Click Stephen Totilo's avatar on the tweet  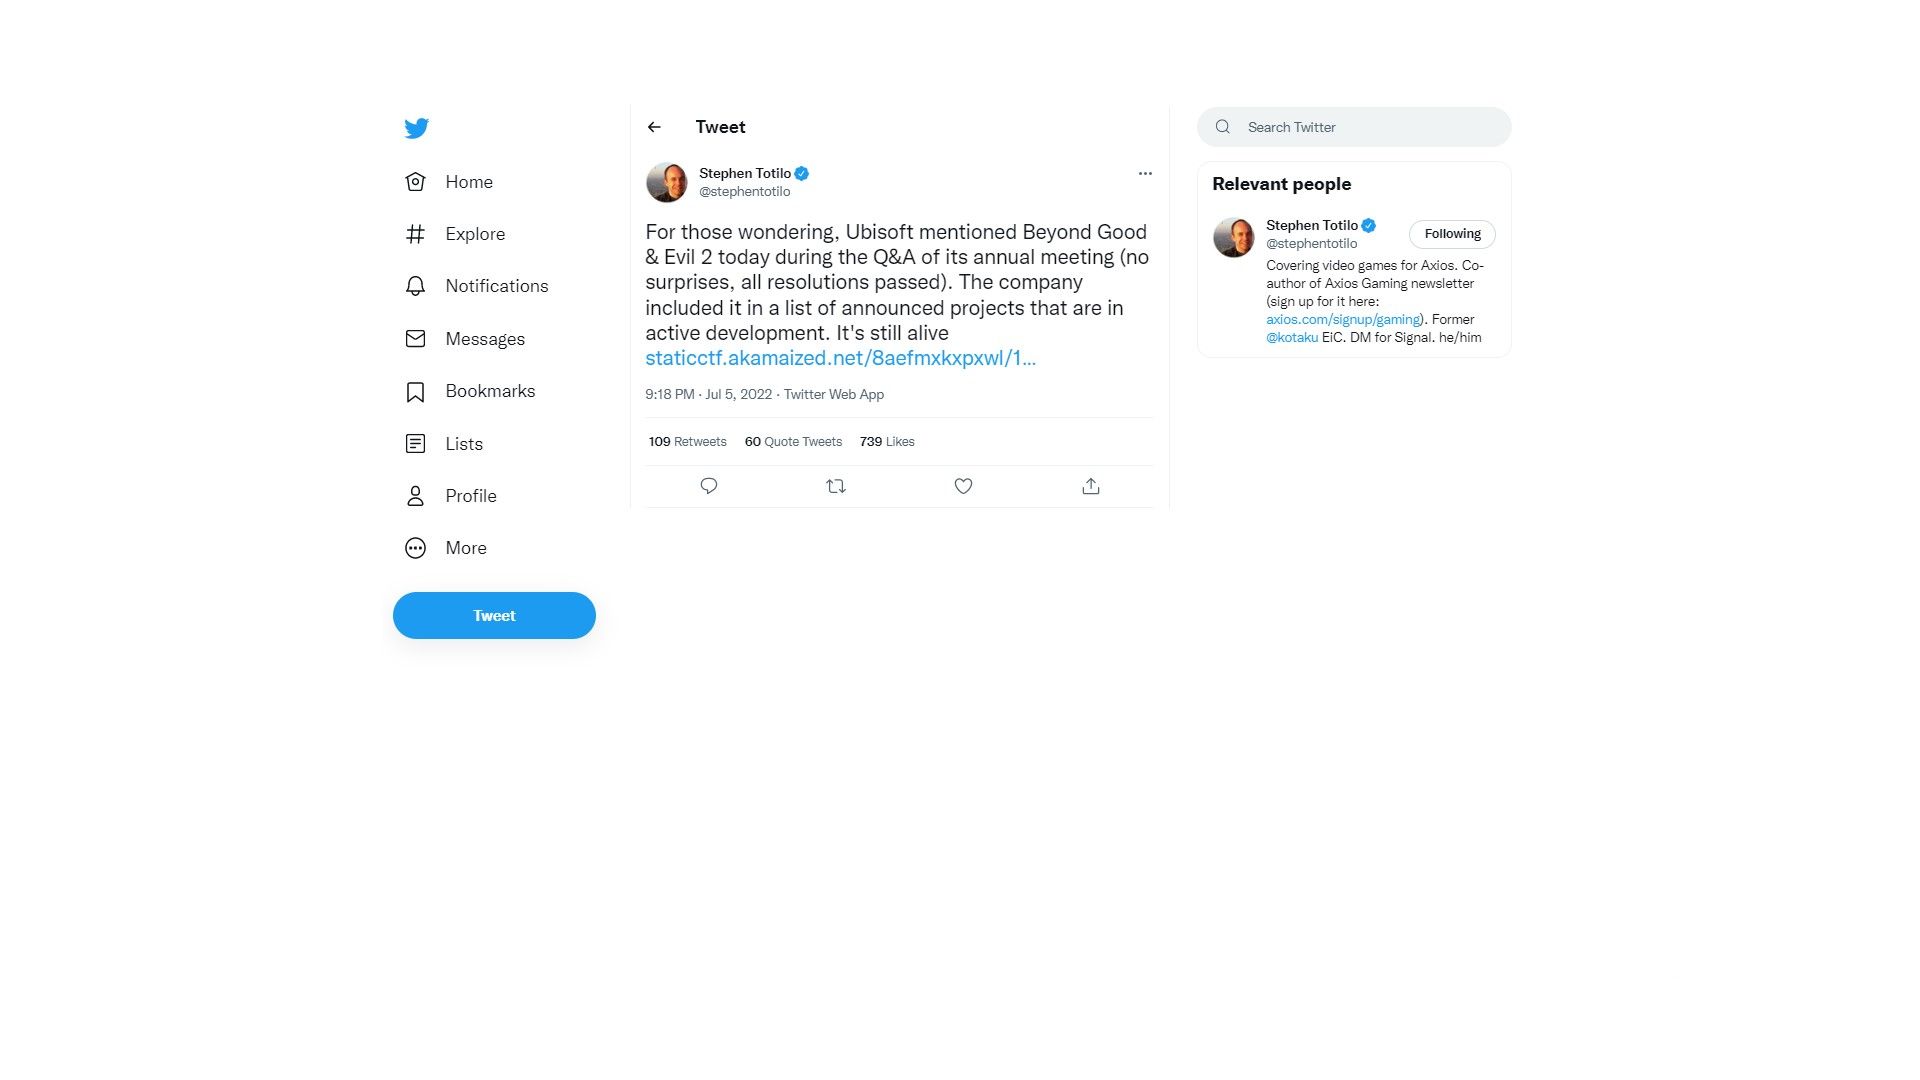pyautogui.click(x=667, y=182)
